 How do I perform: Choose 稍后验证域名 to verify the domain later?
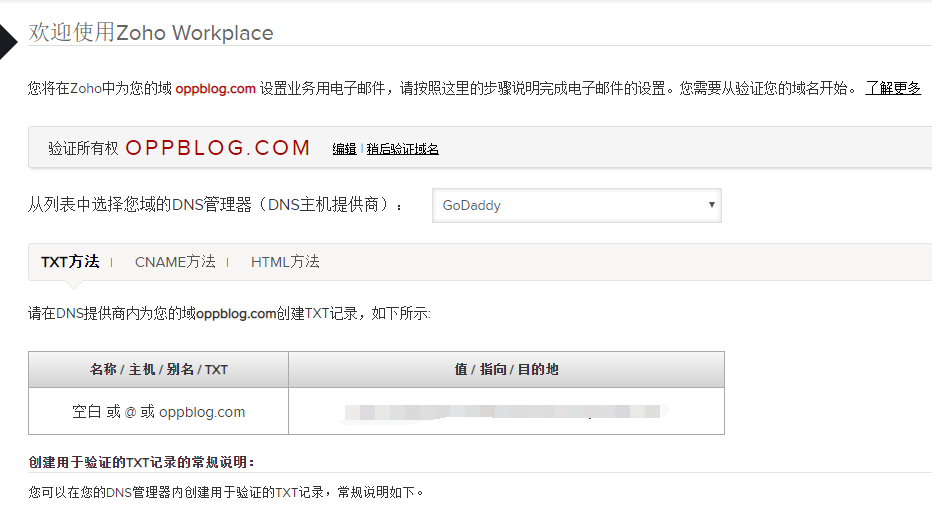pos(403,149)
